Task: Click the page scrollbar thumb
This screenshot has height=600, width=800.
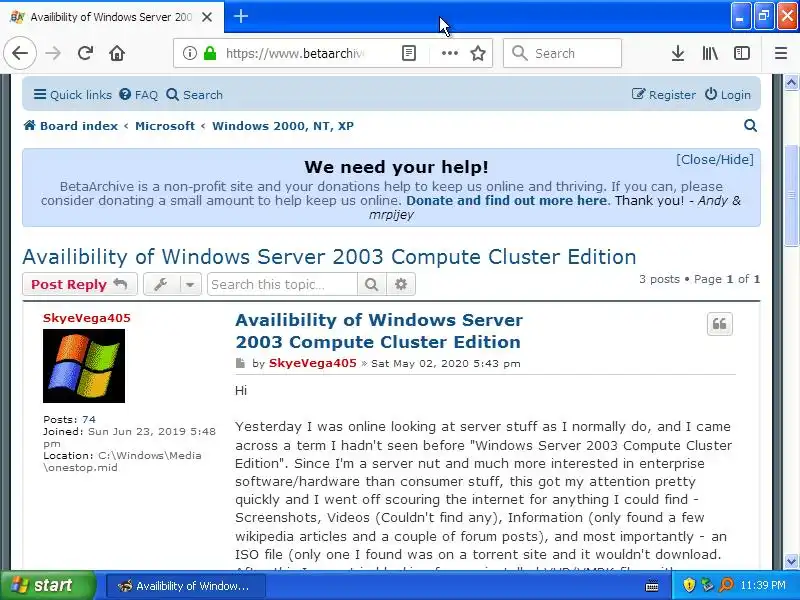Action: point(791,195)
